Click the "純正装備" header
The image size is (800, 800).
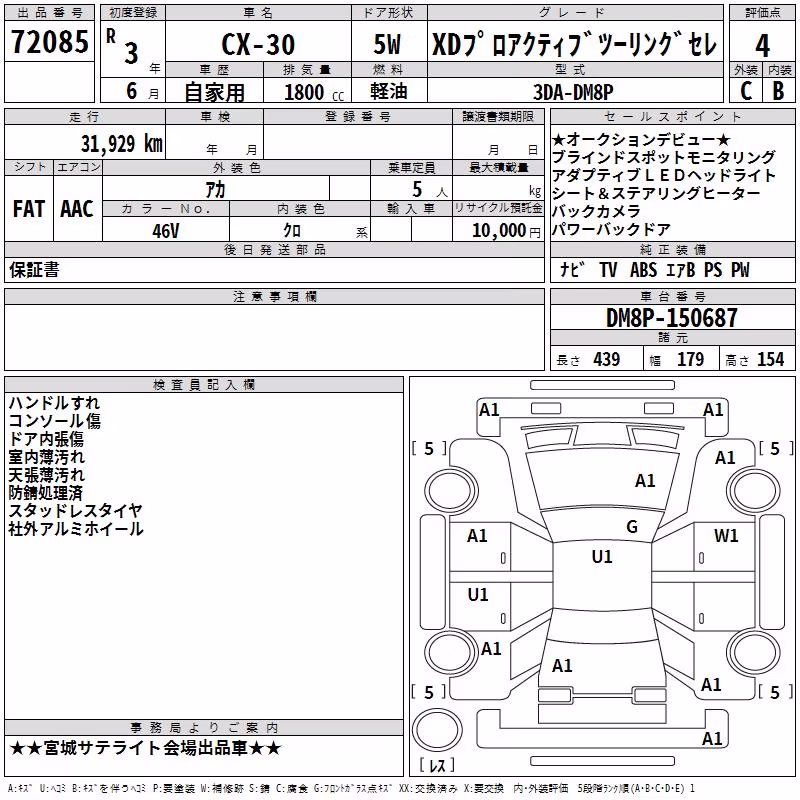coord(672,249)
